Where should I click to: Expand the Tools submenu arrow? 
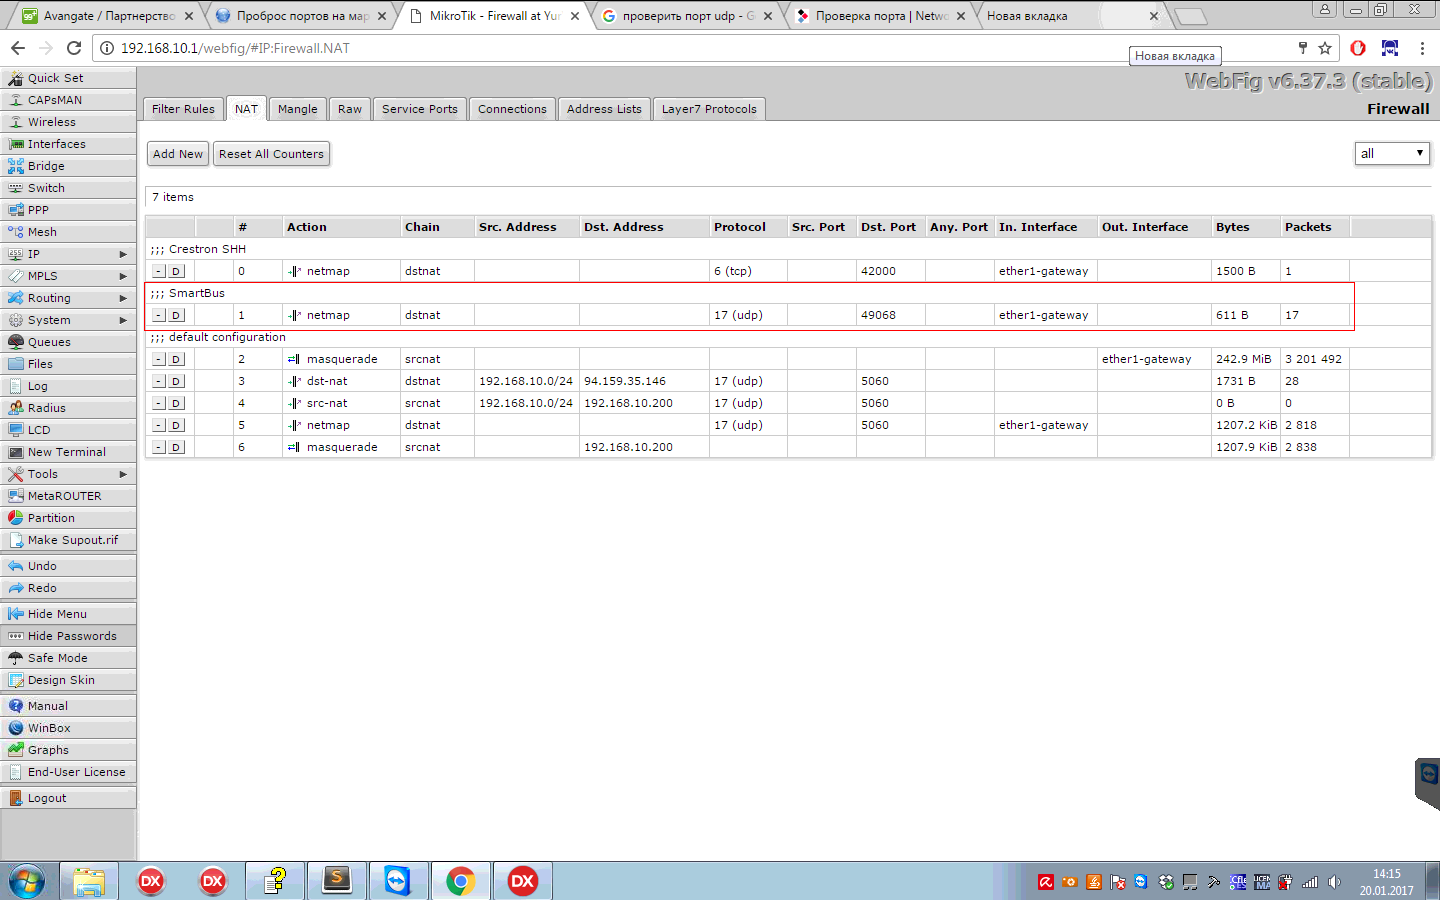pyautogui.click(x=123, y=474)
